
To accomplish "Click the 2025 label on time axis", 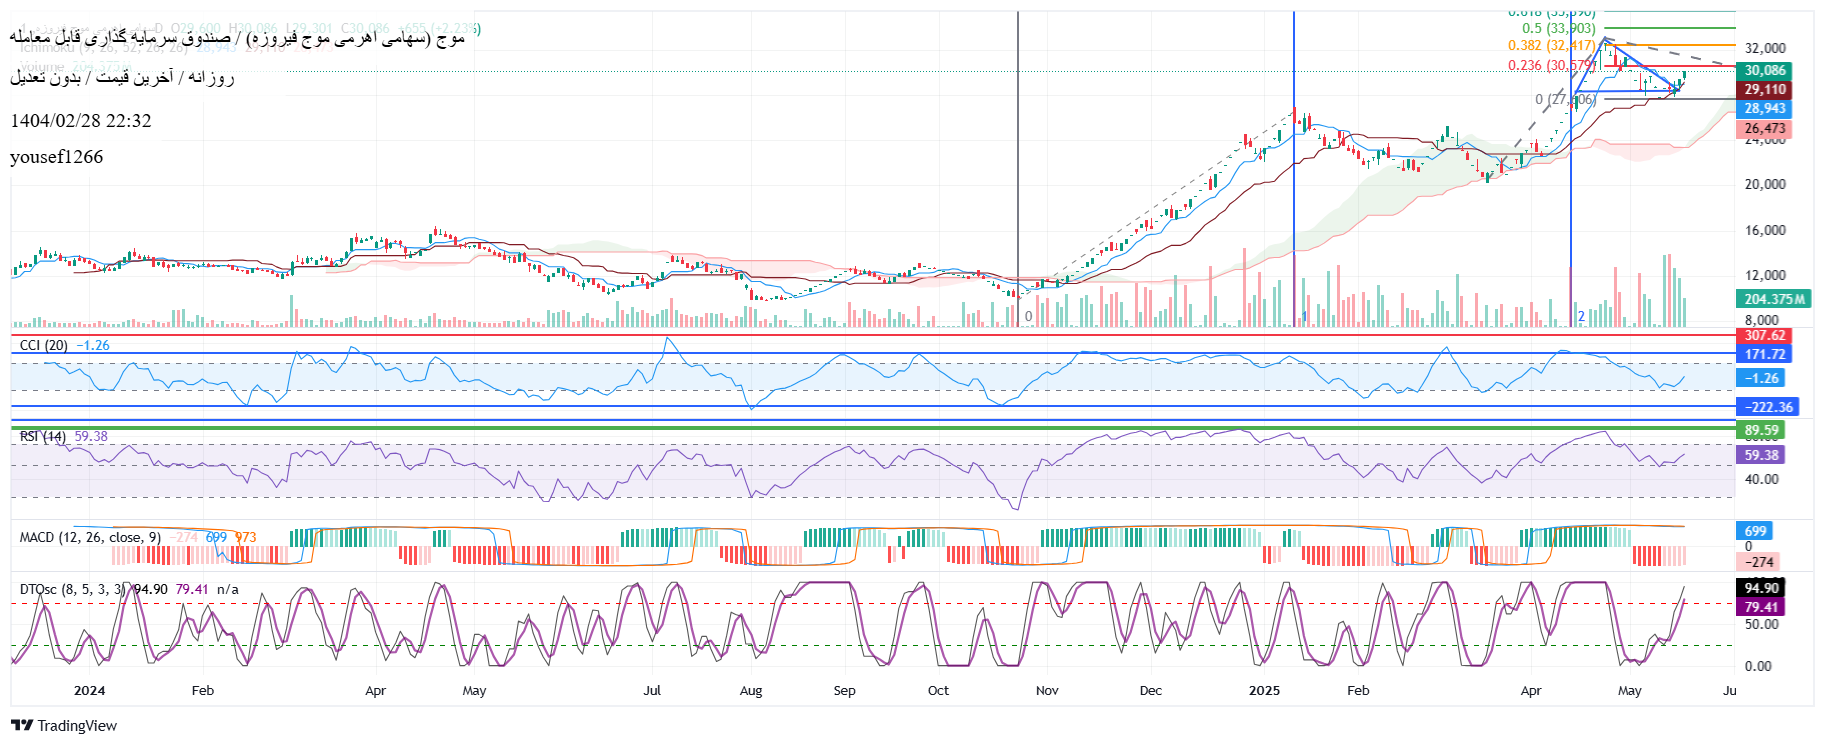I will click(x=1264, y=690).
